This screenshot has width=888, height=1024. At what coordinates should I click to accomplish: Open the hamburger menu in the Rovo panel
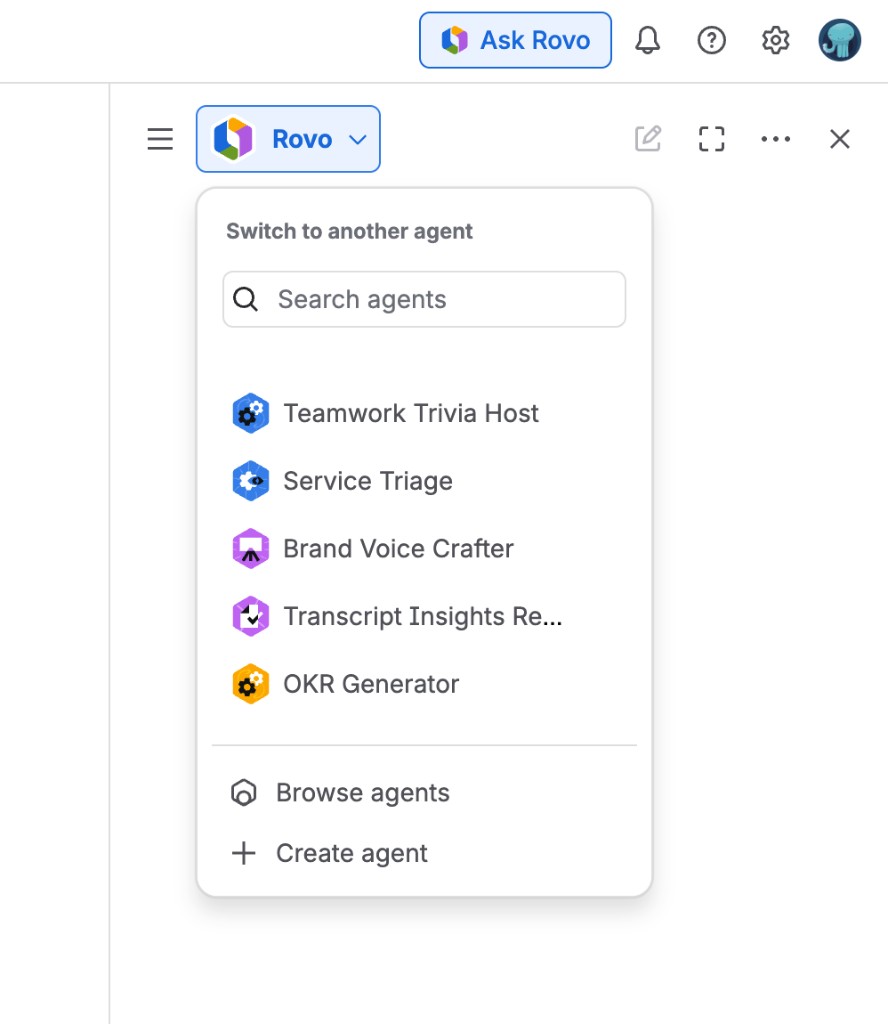point(160,139)
